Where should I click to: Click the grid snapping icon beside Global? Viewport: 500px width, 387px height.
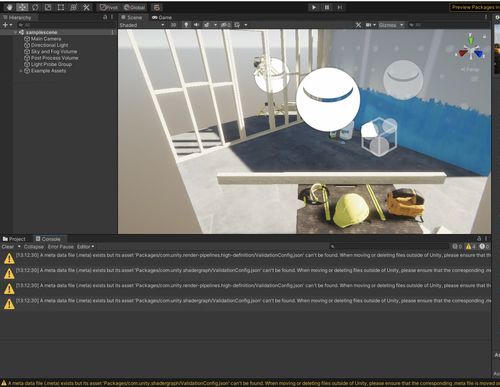click(156, 7)
